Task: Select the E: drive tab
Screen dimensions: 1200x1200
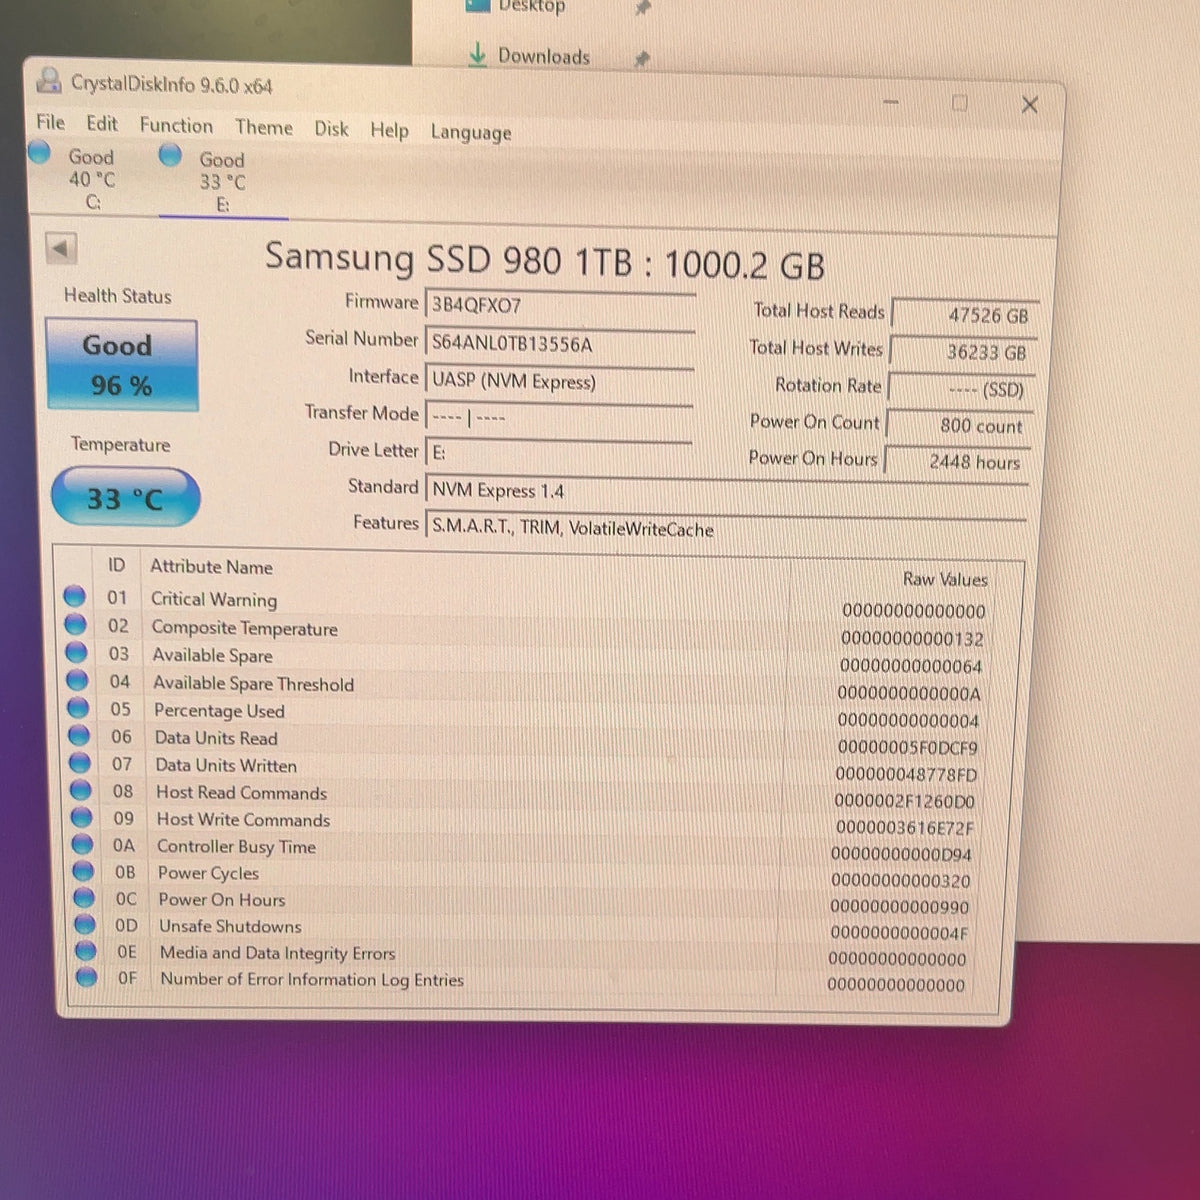Action: pos(222,181)
